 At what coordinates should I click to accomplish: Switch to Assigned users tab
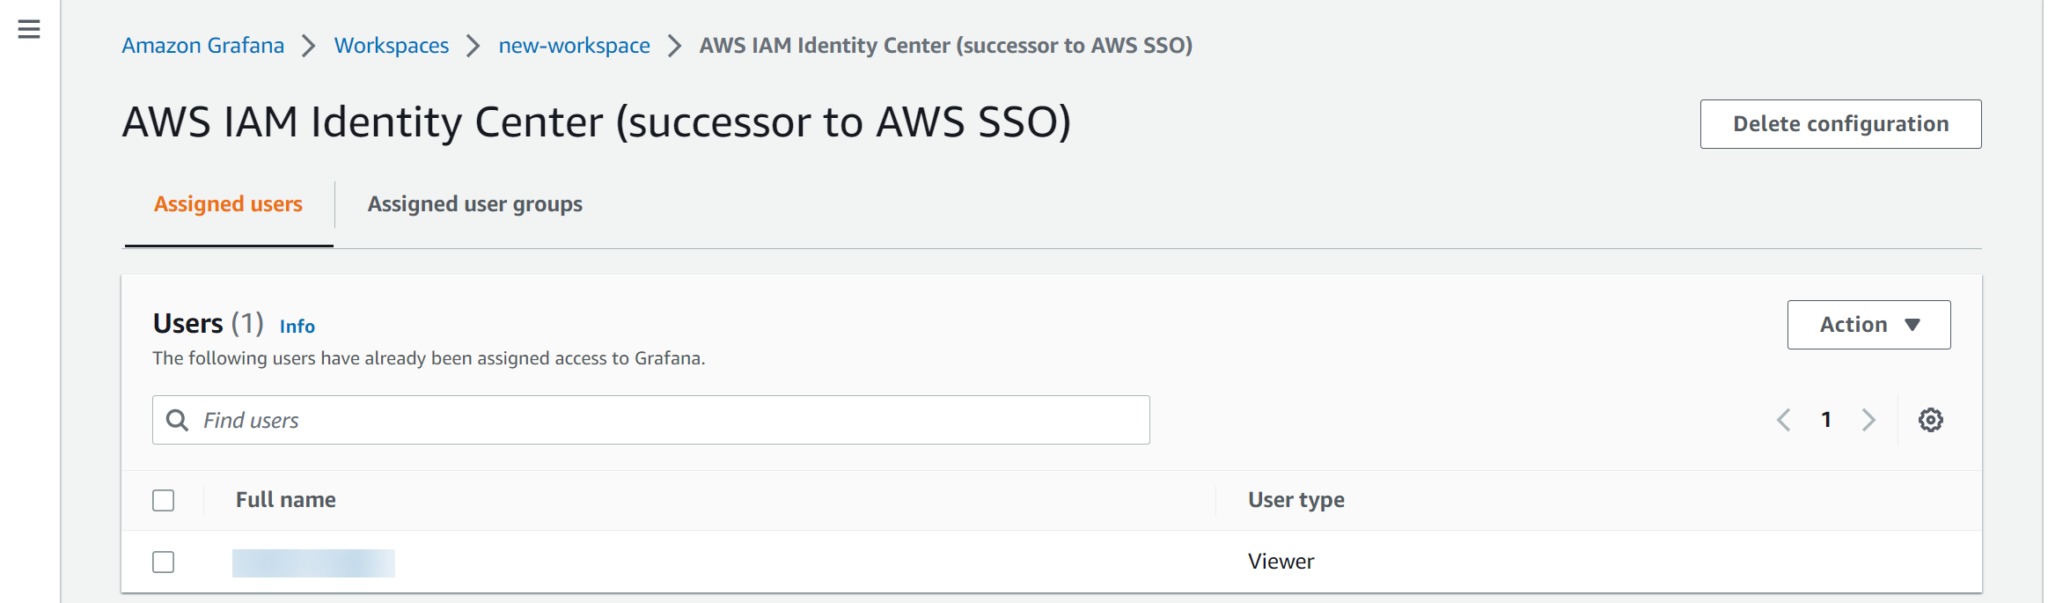228,204
